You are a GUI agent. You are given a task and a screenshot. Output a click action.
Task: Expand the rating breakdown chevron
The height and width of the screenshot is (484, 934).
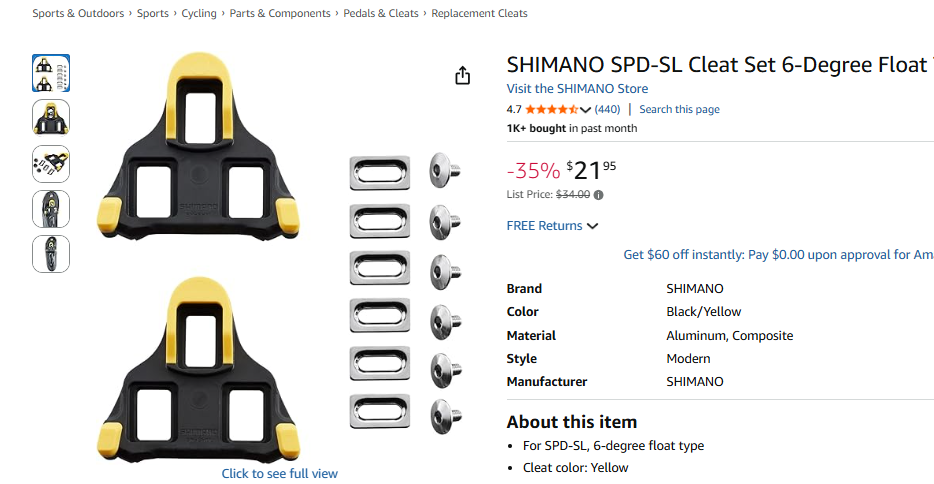click(586, 110)
